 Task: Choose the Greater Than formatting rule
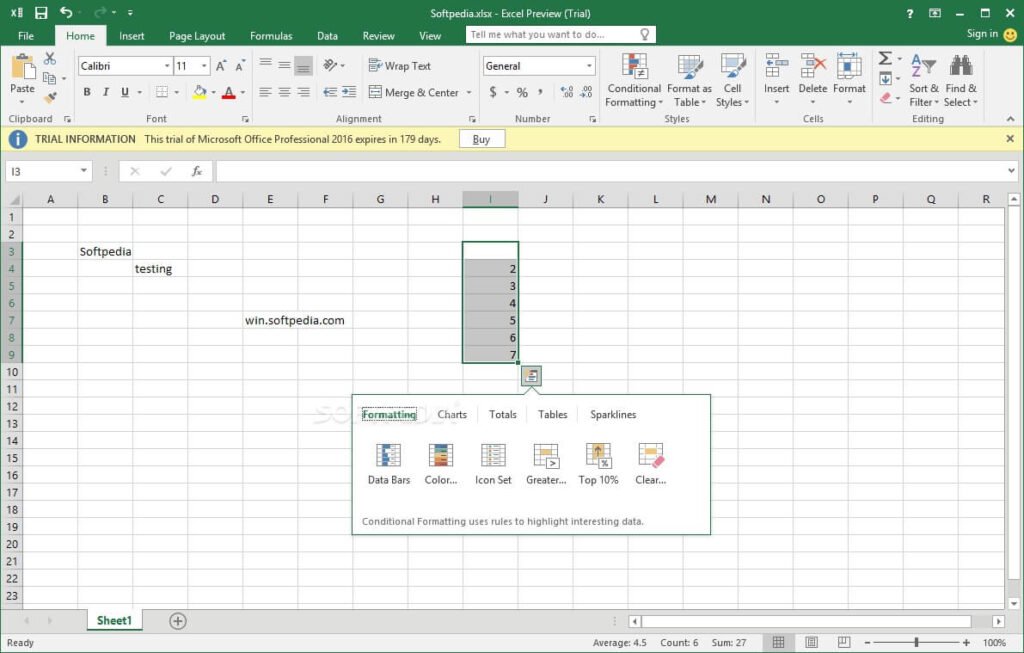click(546, 464)
